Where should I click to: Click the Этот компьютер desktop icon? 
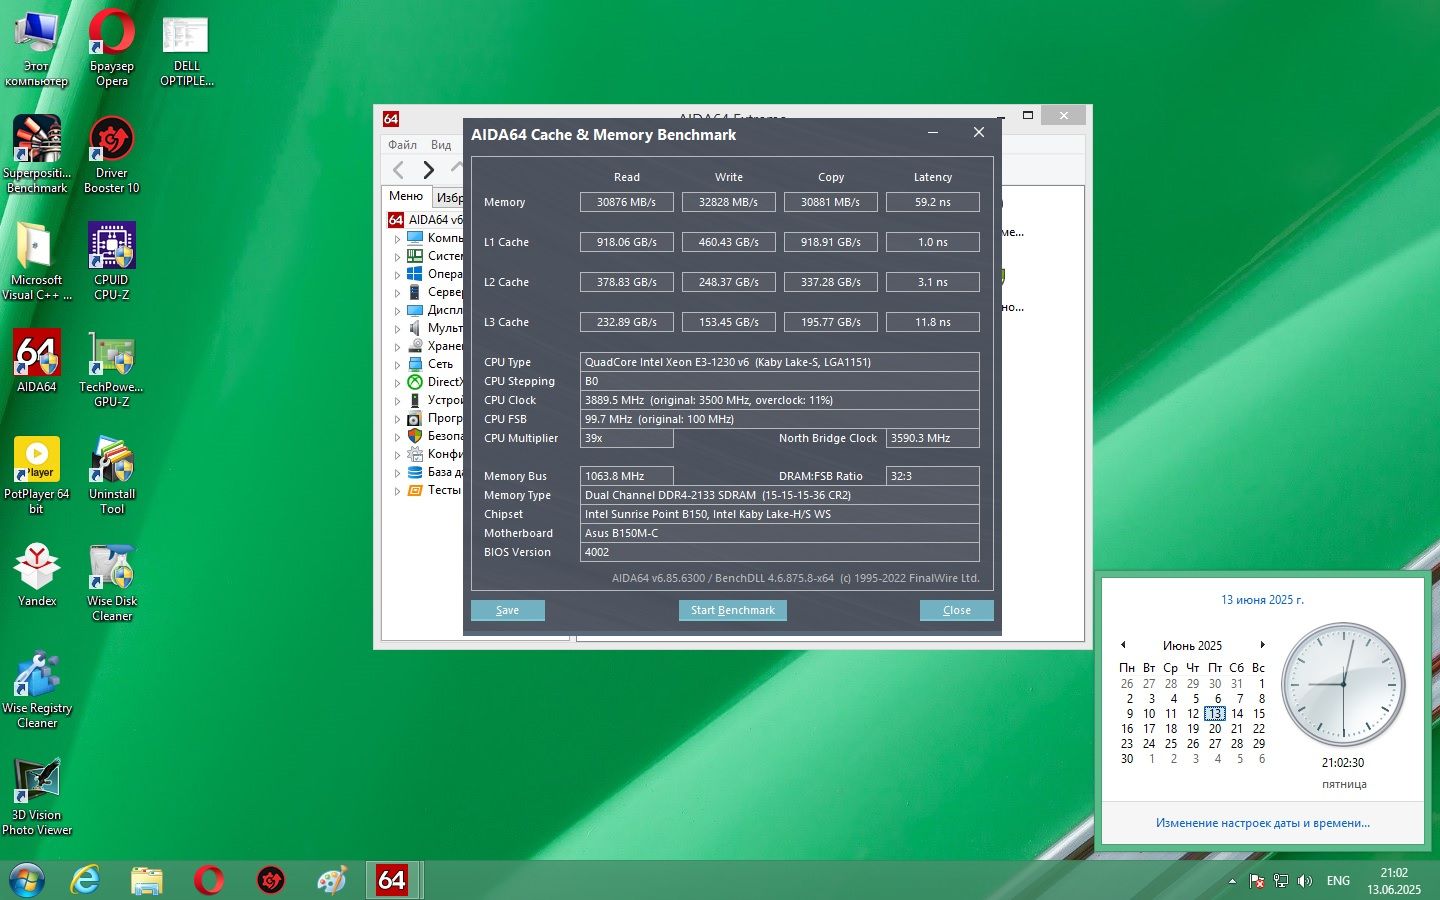click(x=37, y=46)
